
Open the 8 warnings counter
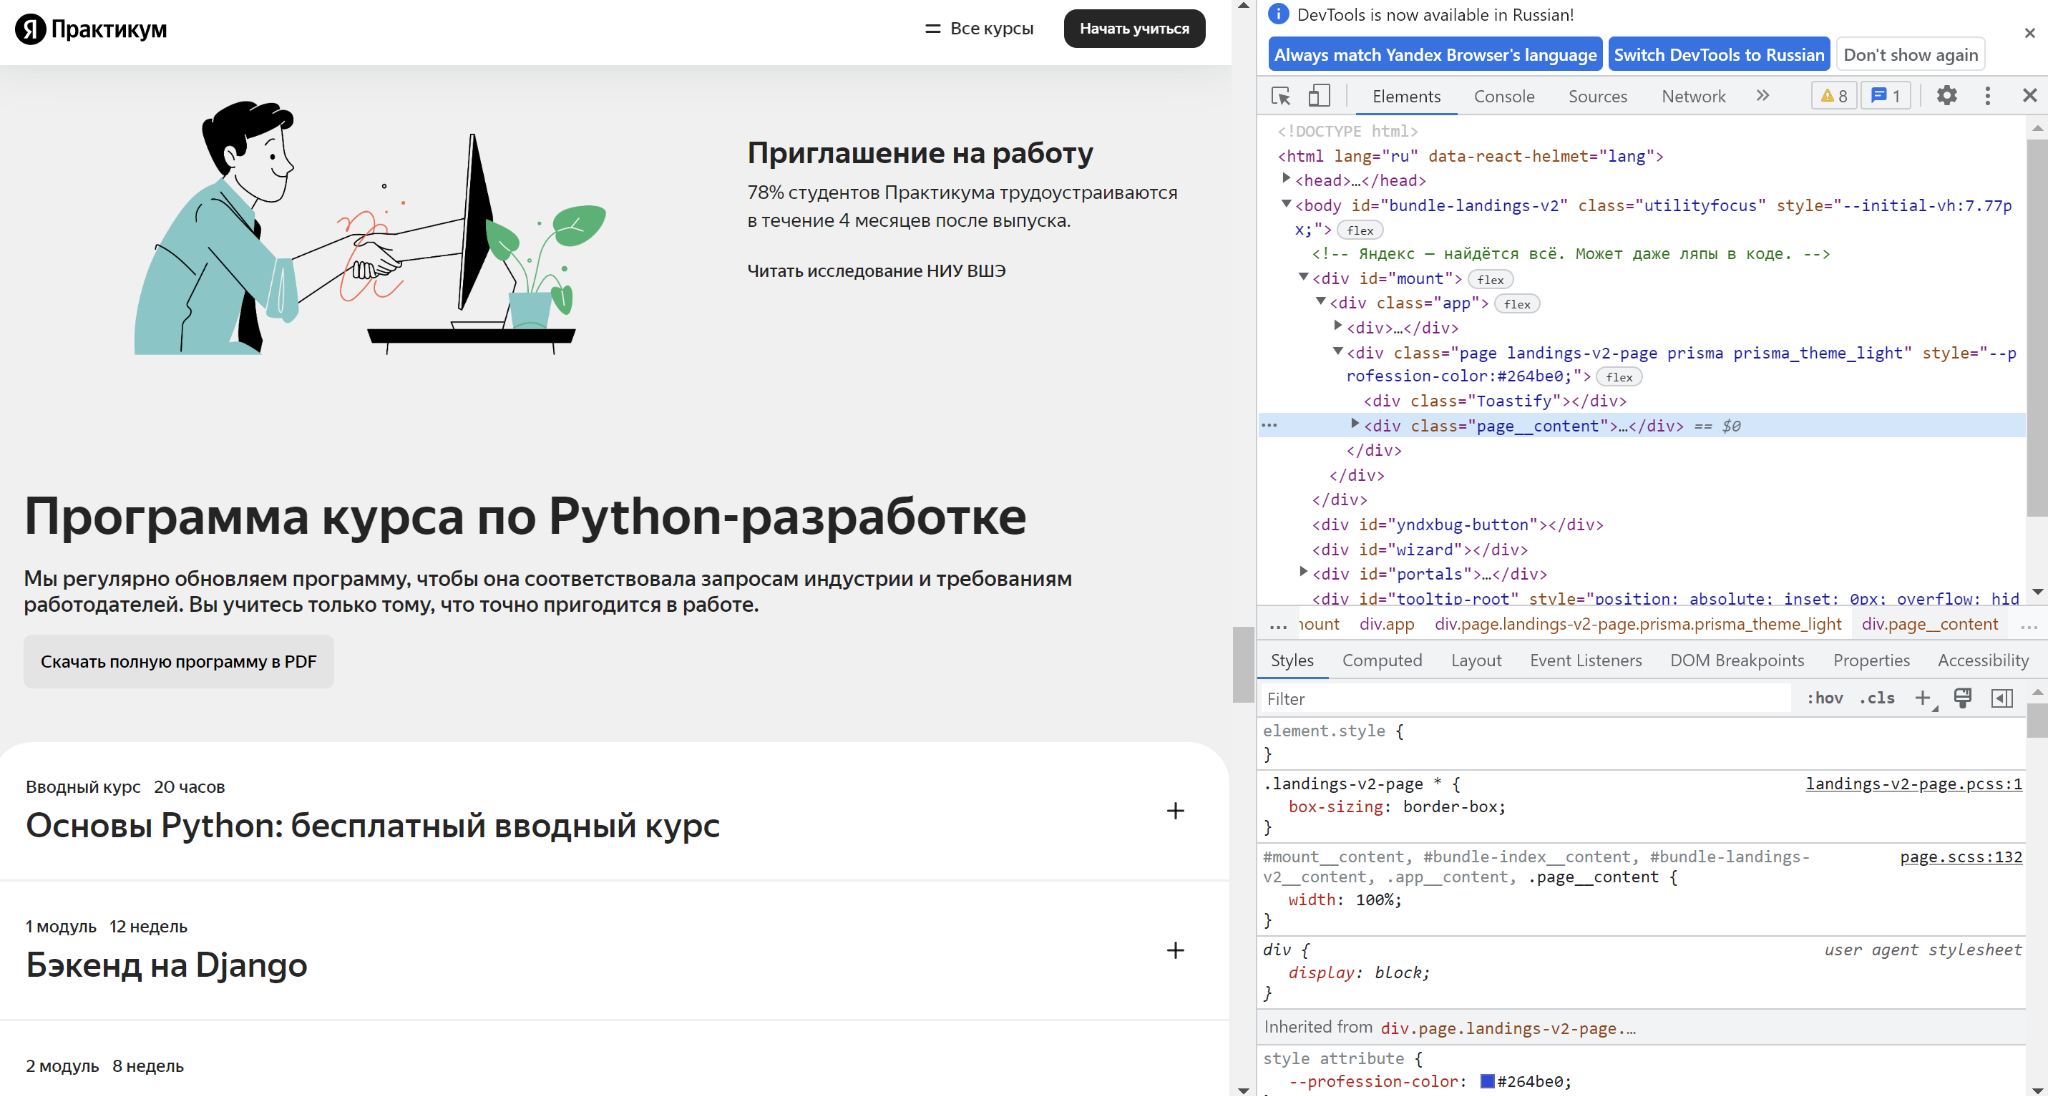coord(1834,96)
